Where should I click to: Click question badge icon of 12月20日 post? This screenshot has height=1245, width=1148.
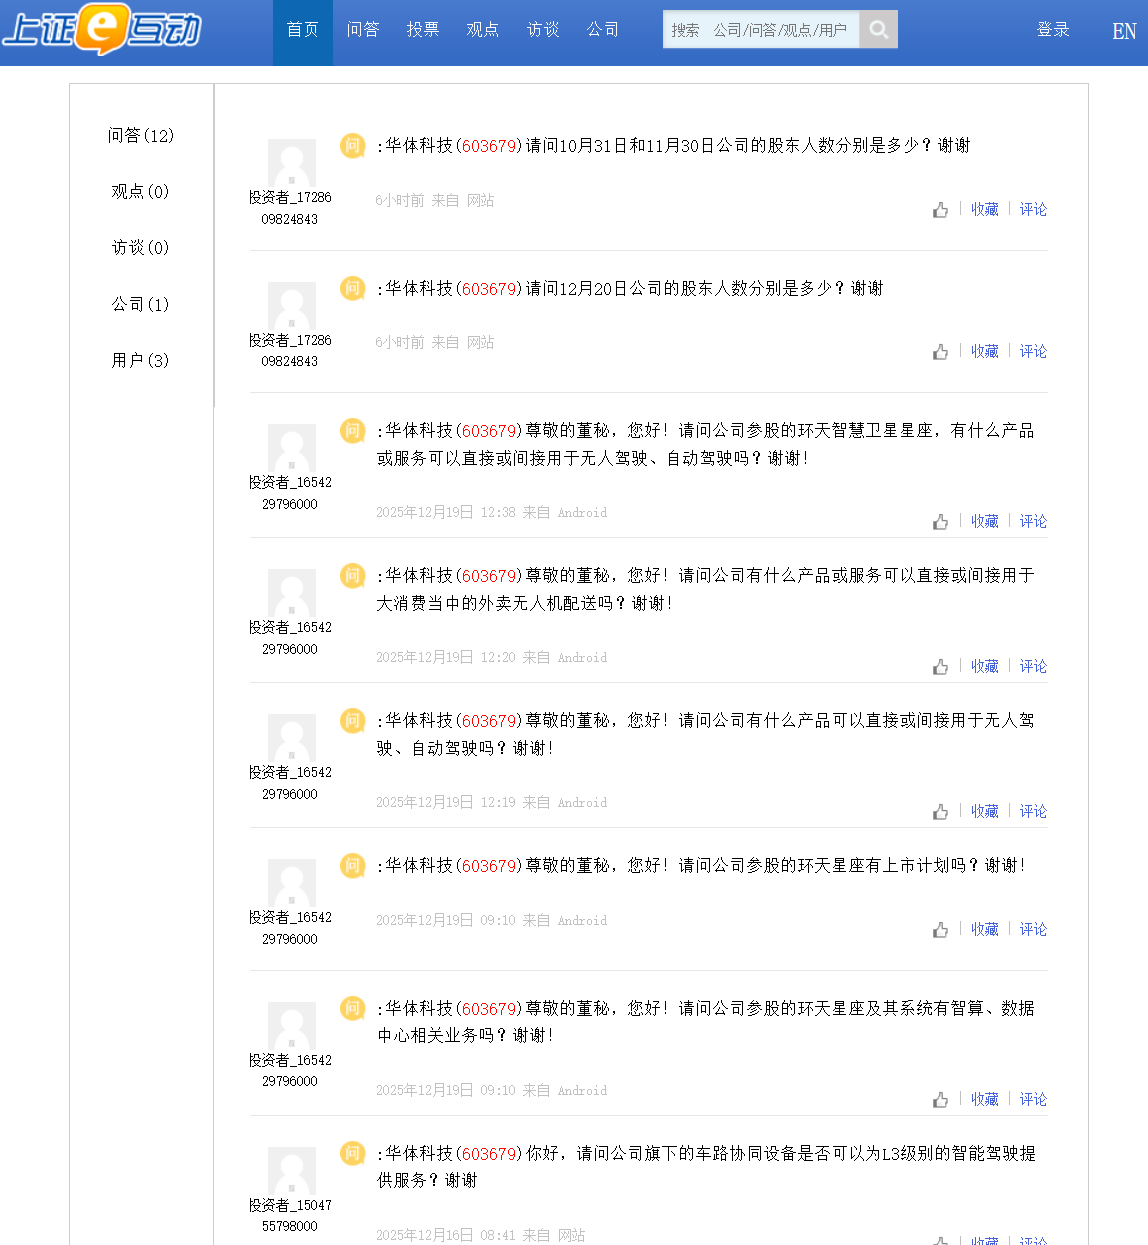coord(353,289)
